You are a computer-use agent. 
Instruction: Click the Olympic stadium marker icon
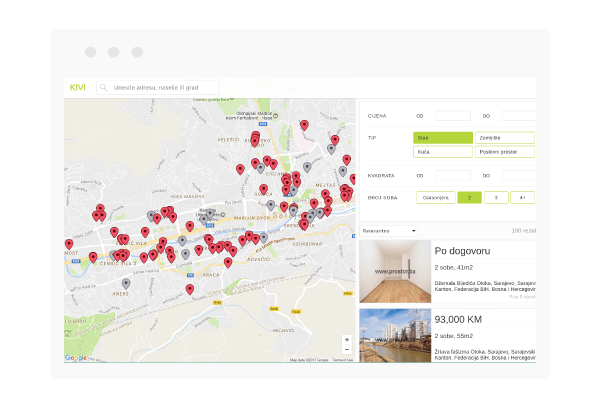(x=275, y=115)
